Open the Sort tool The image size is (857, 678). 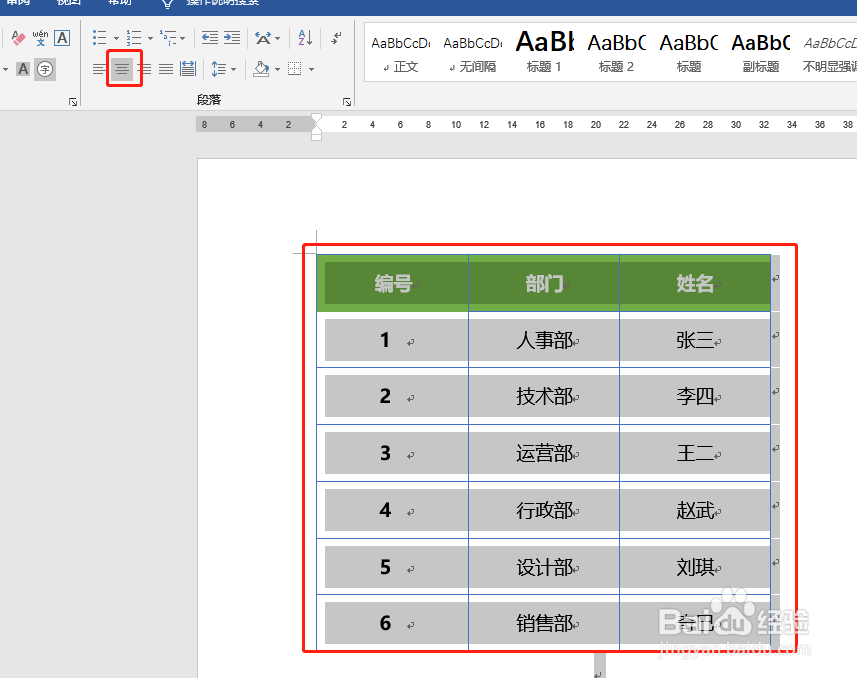coord(302,37)
